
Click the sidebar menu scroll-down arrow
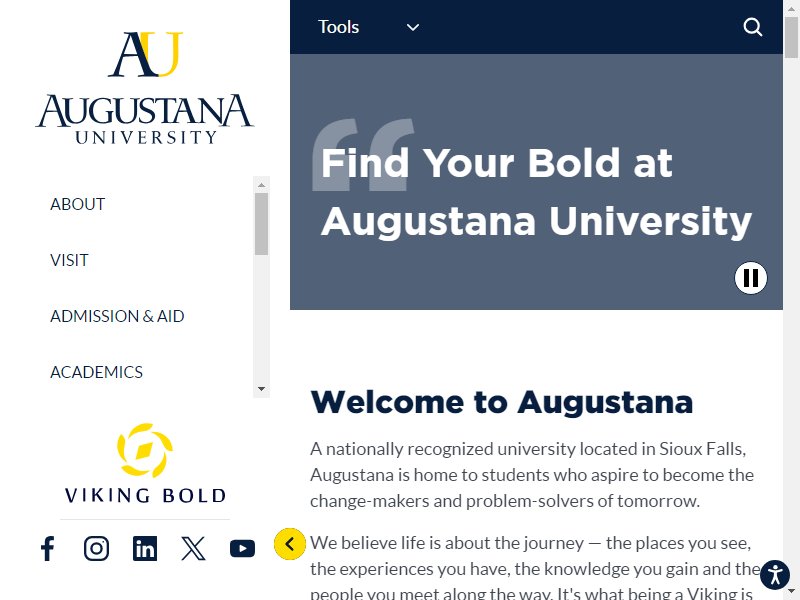pos(261,389)
